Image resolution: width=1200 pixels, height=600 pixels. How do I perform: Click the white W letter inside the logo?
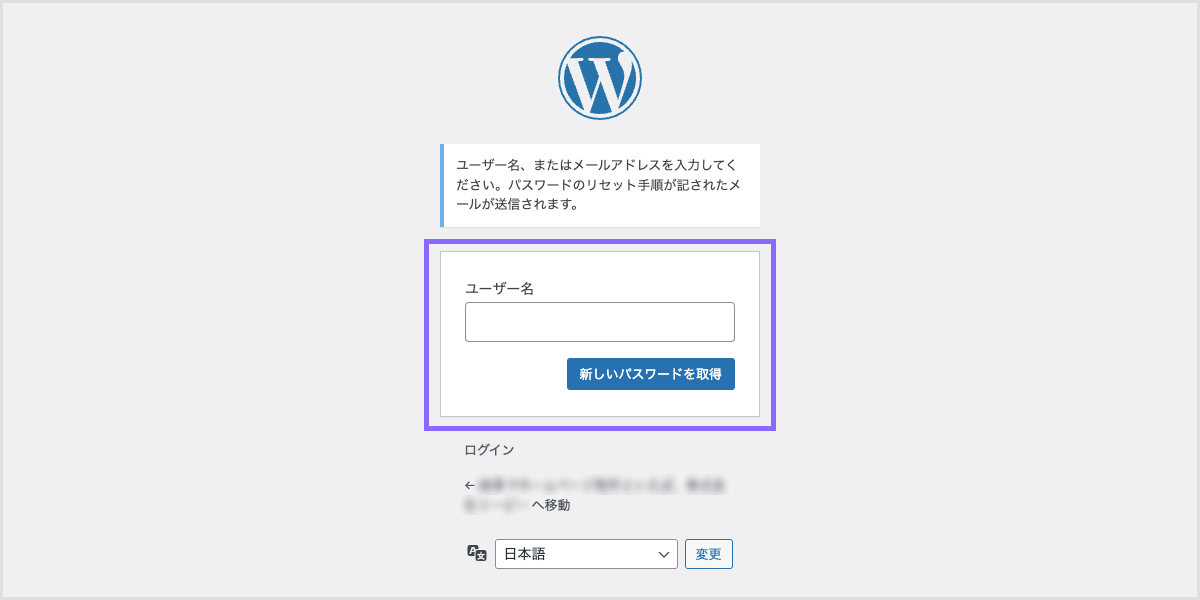598,82
